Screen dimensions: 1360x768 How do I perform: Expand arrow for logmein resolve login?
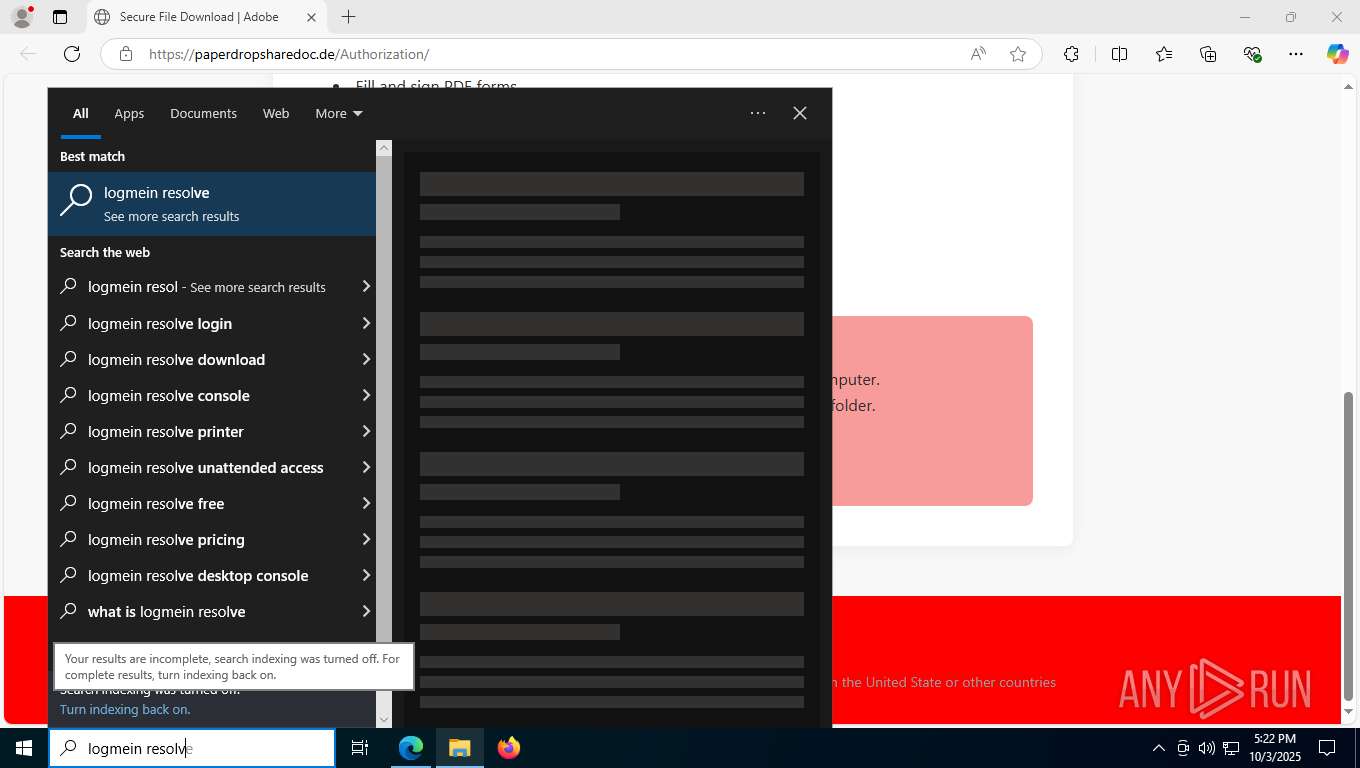(366, 323)
